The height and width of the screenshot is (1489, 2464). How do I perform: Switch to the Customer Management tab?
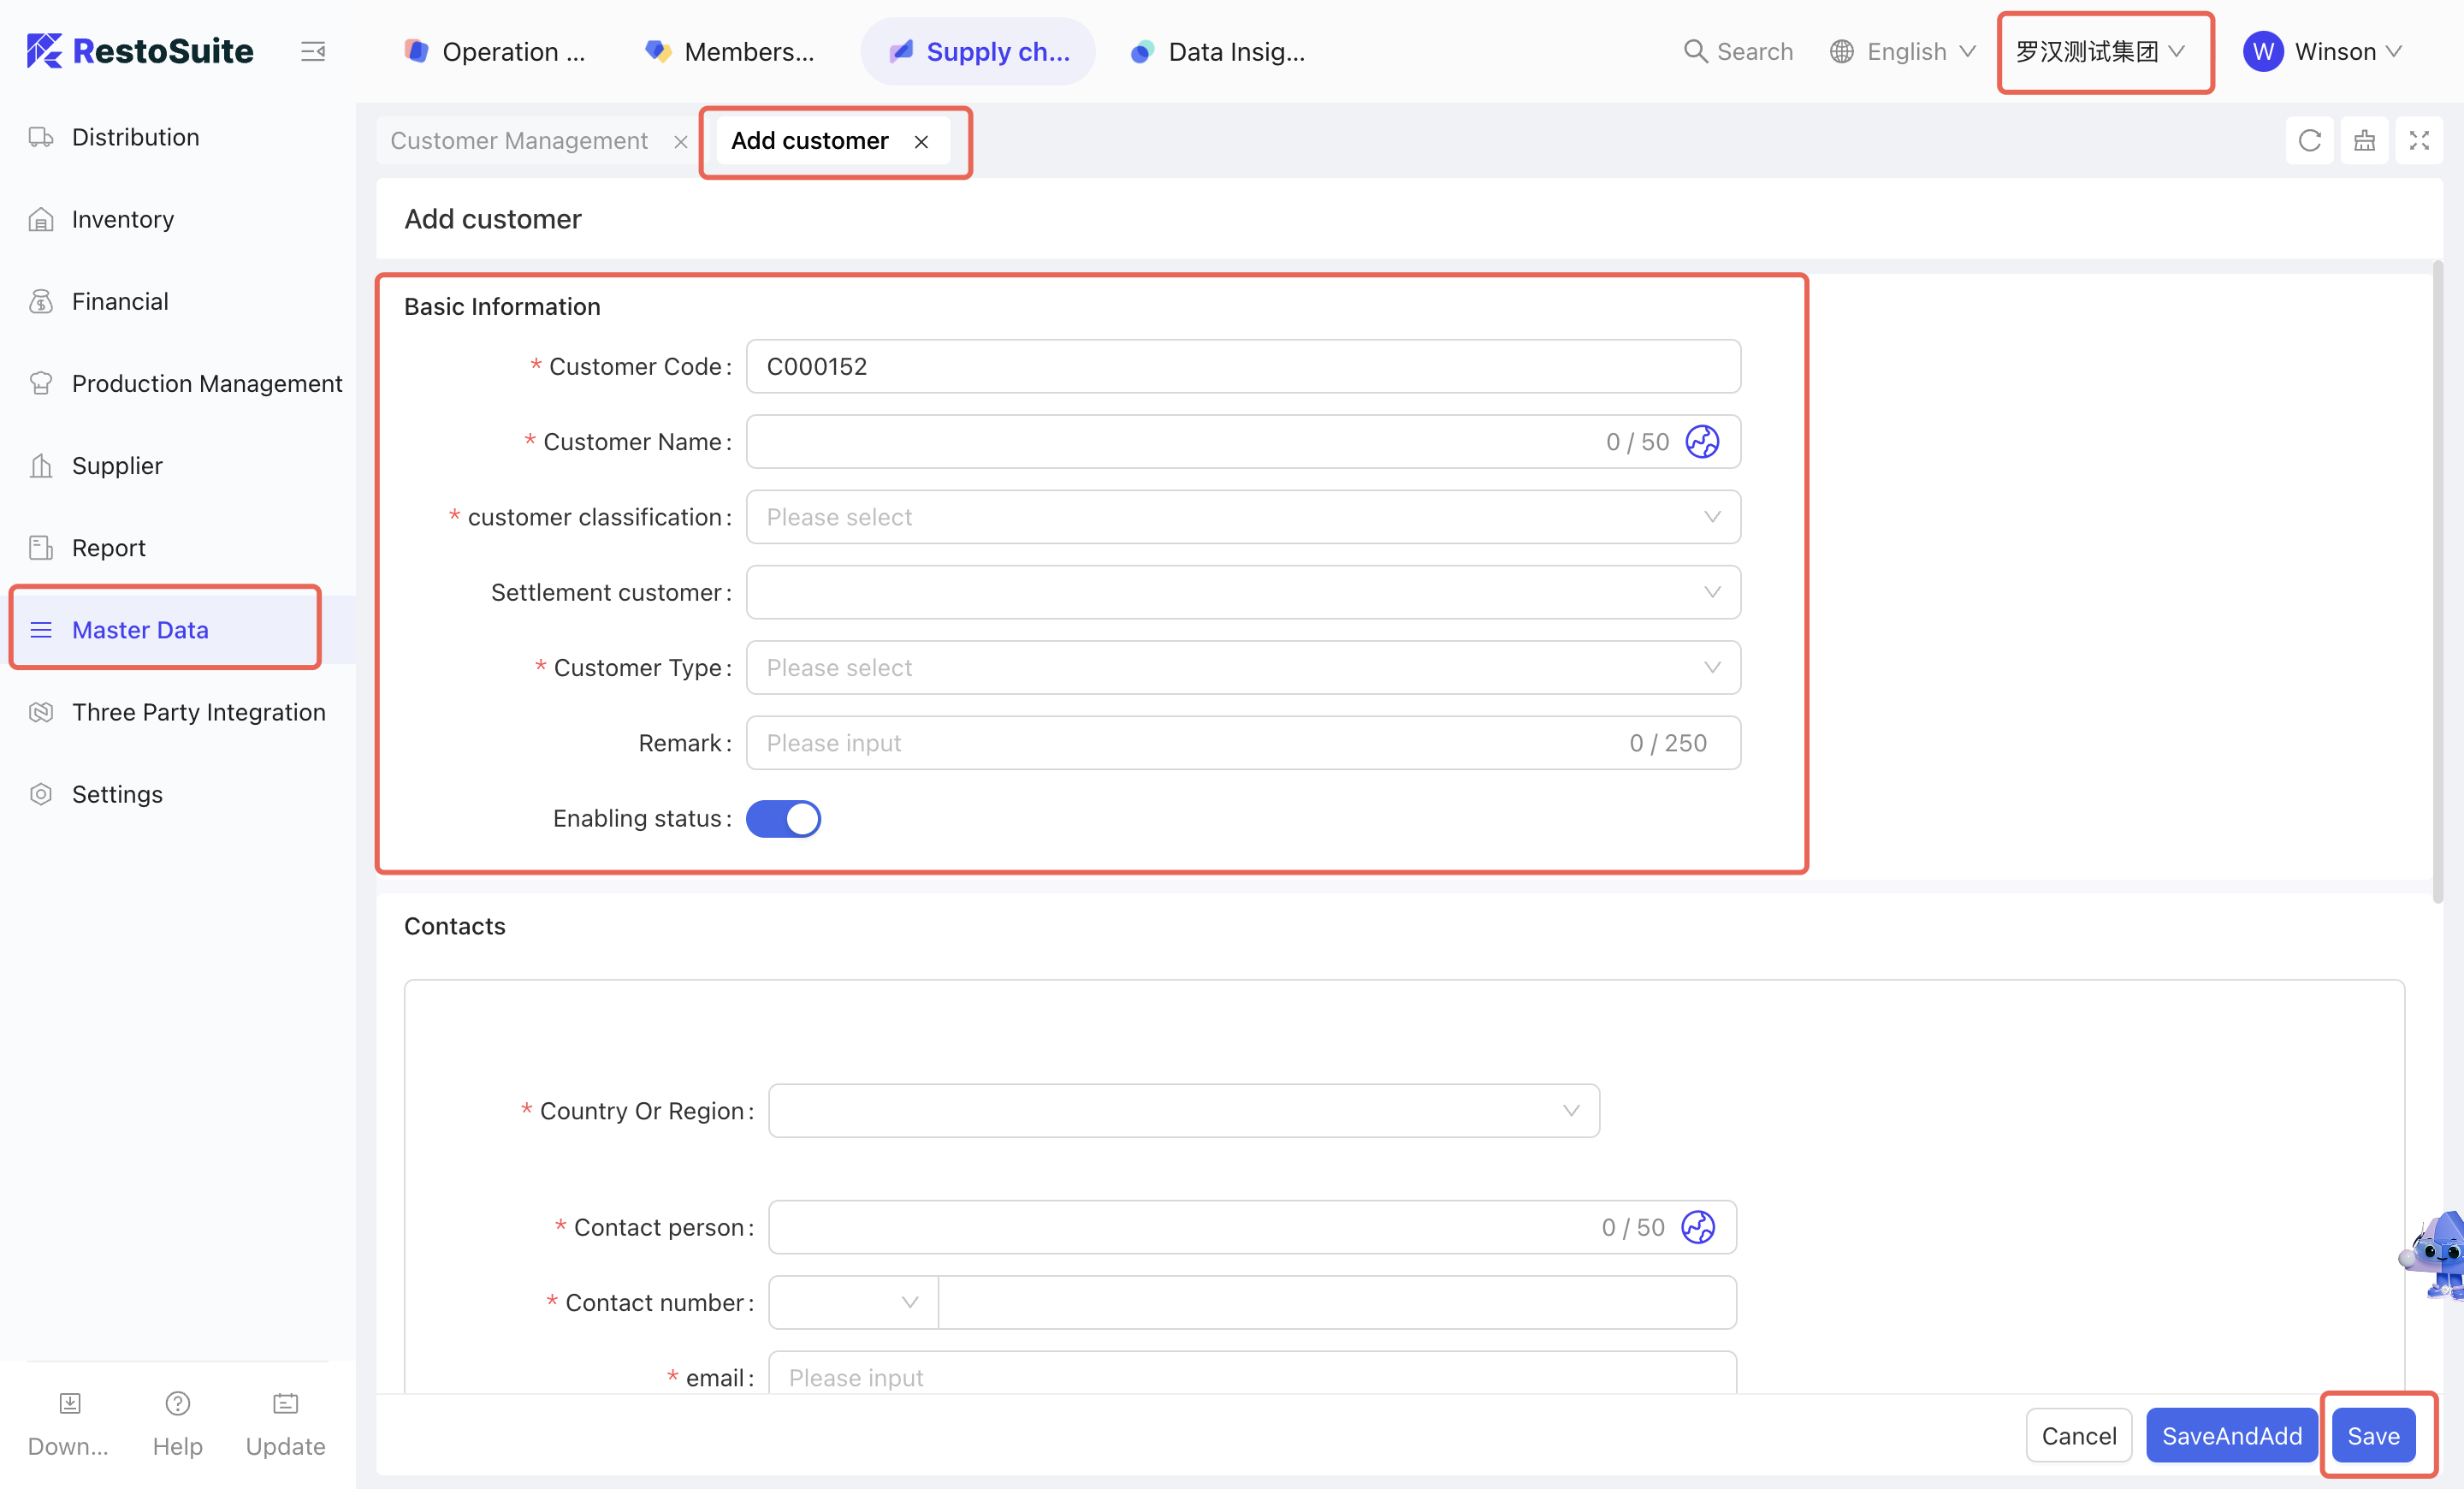519,141
